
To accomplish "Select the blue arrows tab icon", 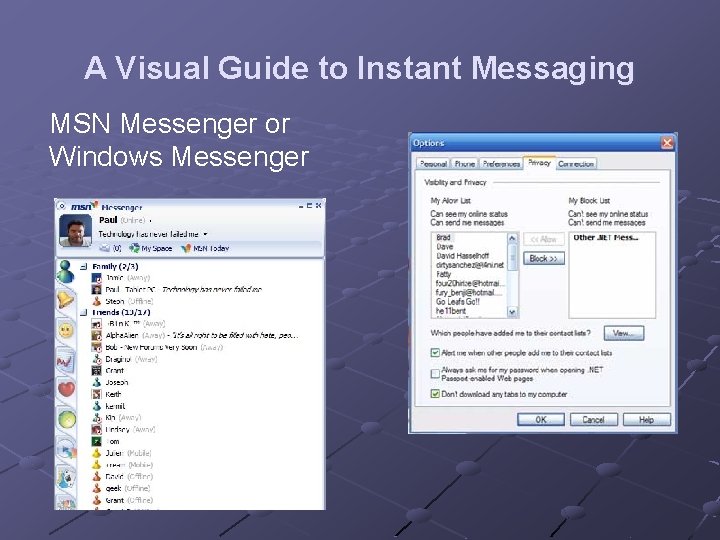I will coord(67,449).
